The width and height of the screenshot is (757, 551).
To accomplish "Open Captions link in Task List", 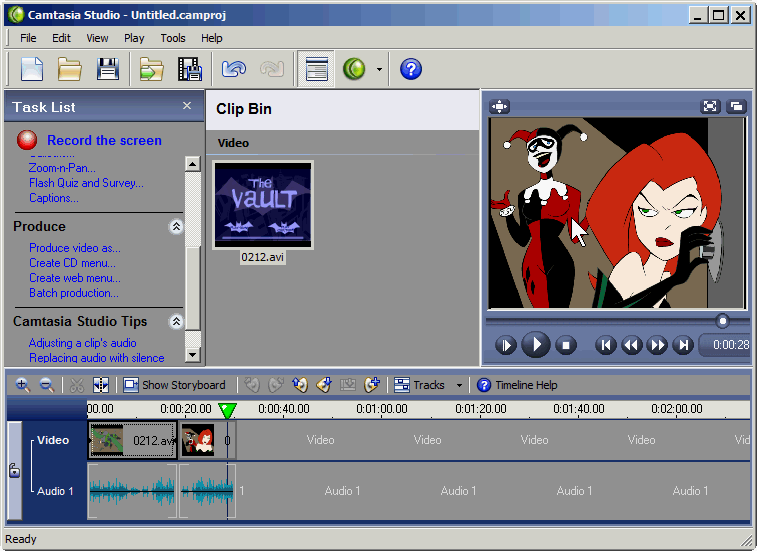I will [54, 198].
